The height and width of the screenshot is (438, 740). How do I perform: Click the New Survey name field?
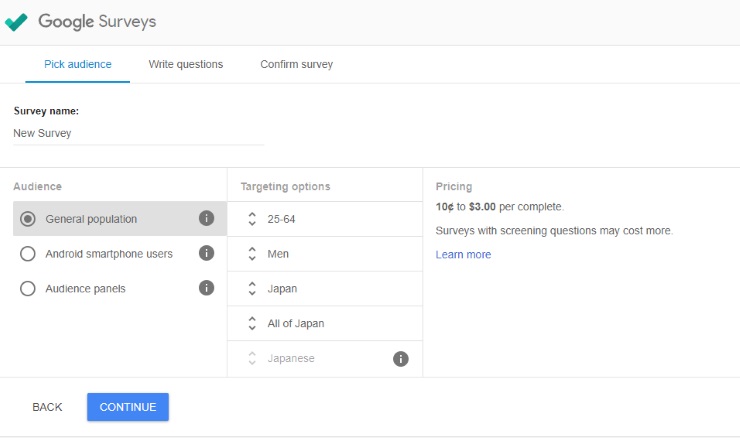click(x=138, y=134)
